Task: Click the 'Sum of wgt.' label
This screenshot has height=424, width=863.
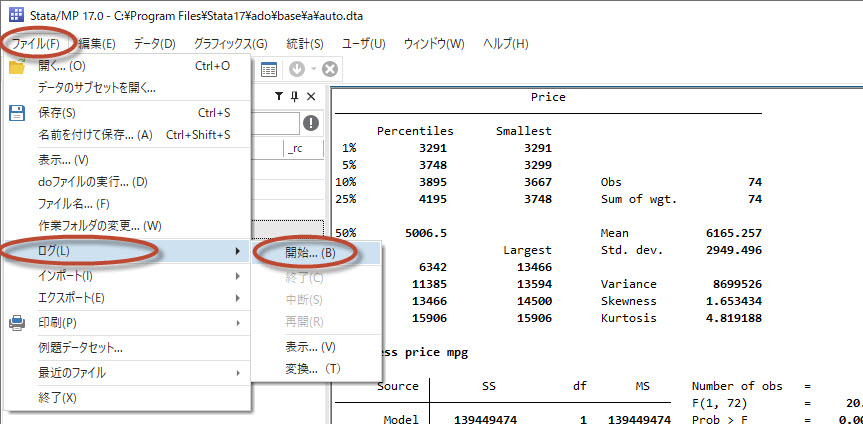Action: click(x=638, y=199)
